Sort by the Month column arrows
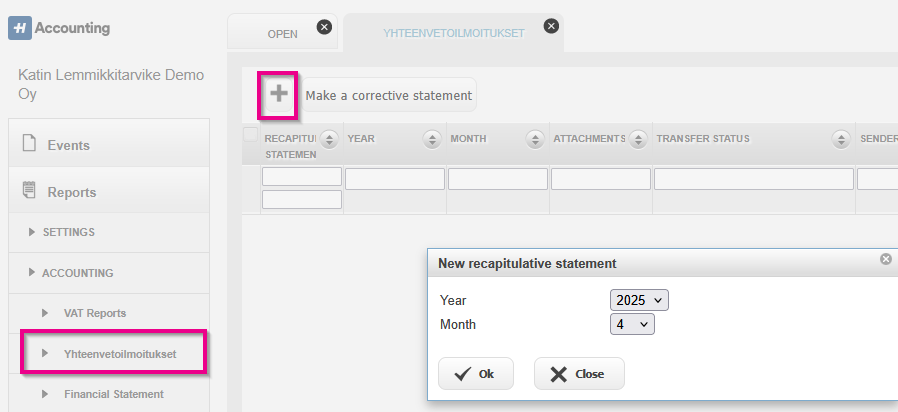The image size is (898, 412). coord(535,139)
